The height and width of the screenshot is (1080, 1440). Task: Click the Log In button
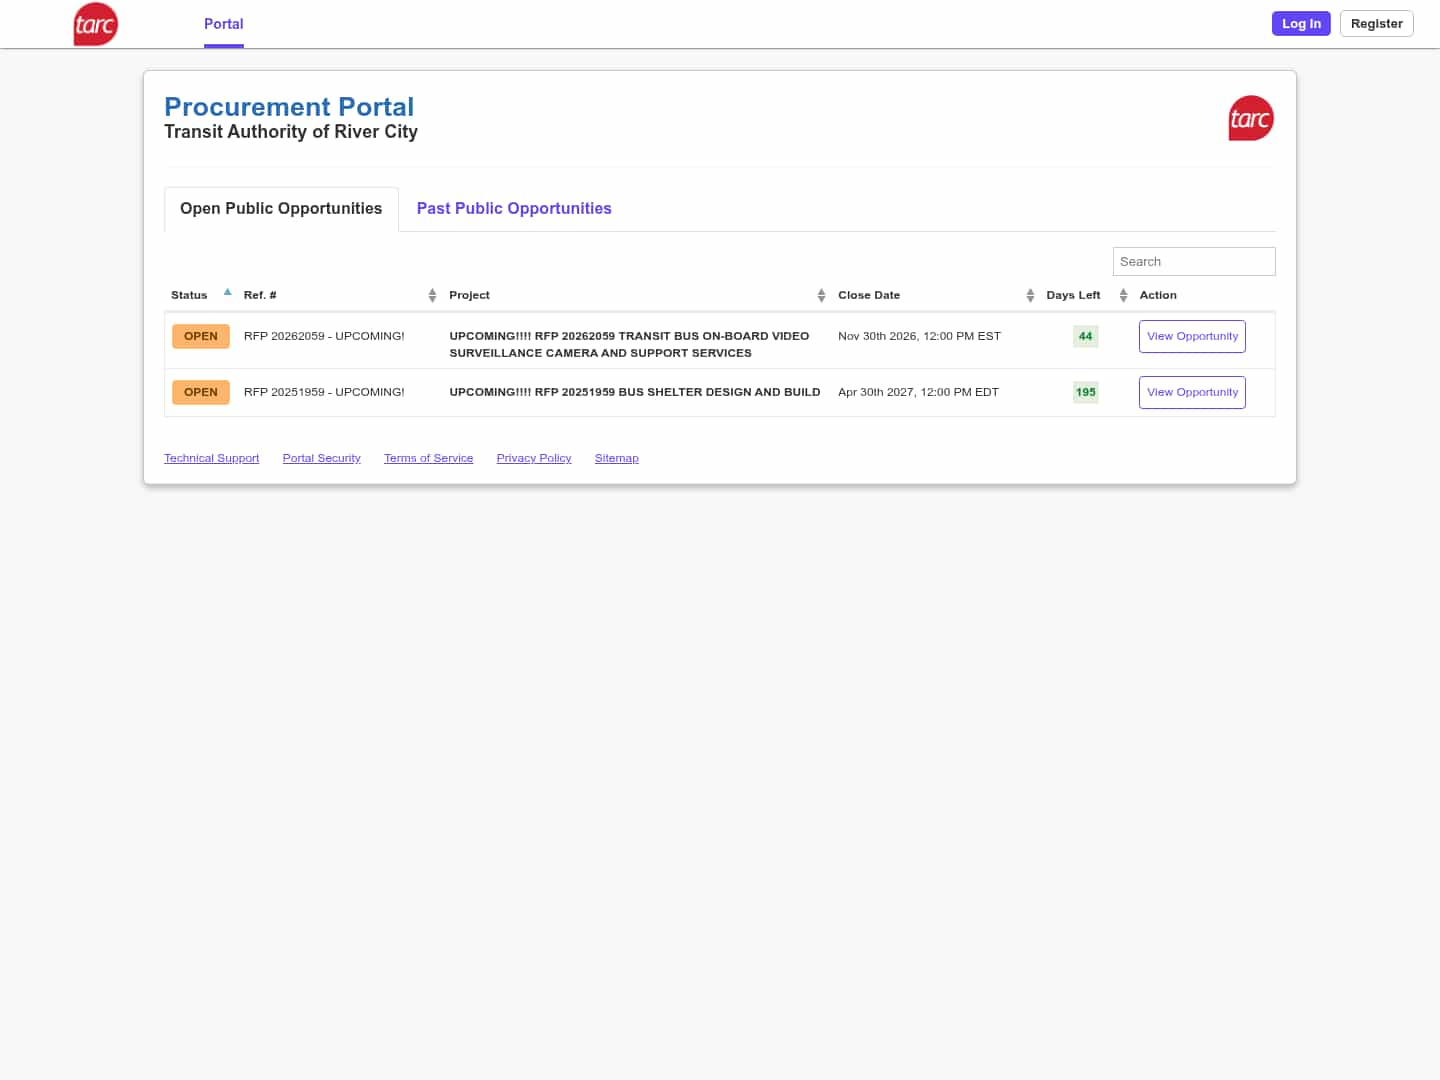(x=1301, y=24)
